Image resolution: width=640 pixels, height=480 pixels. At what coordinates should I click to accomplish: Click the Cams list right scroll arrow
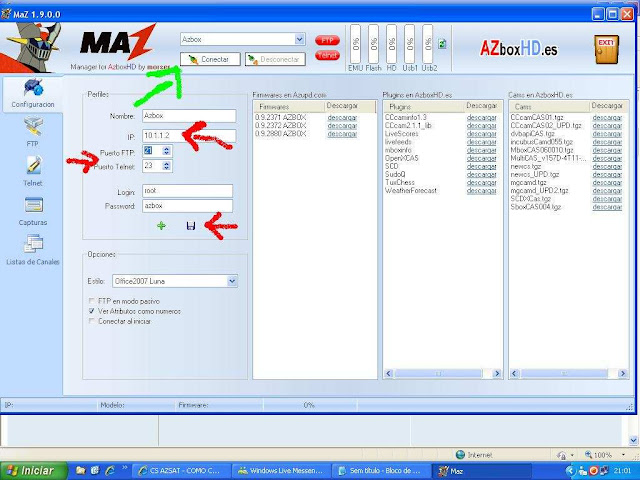tap(622, 373)
